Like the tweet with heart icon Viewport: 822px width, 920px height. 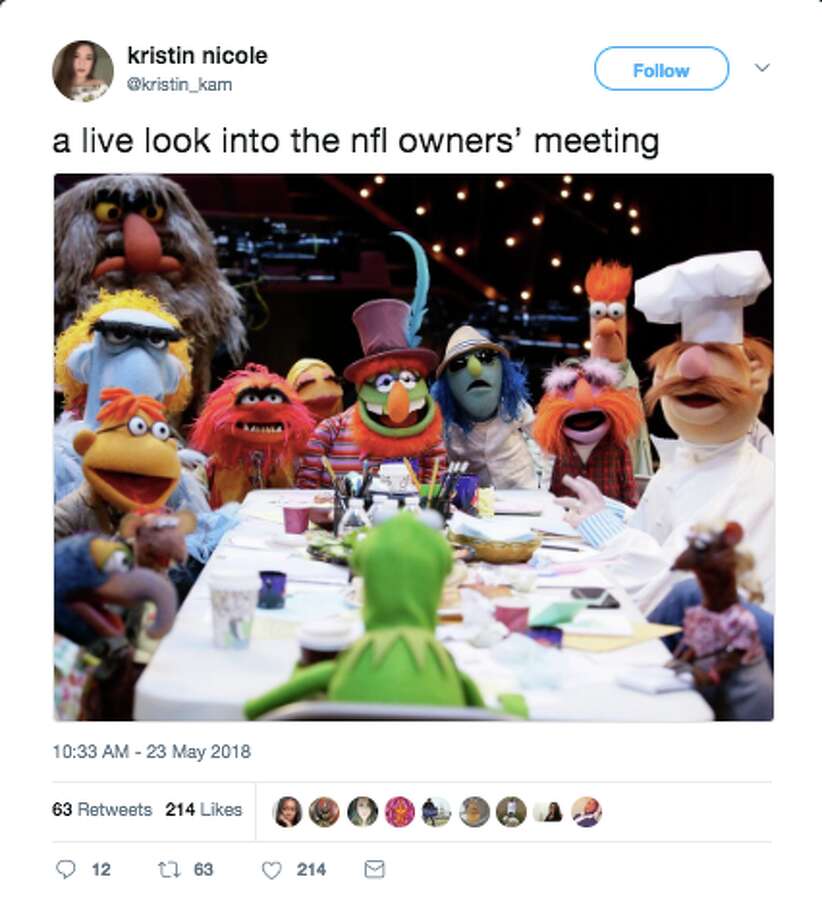click(271, 870)
